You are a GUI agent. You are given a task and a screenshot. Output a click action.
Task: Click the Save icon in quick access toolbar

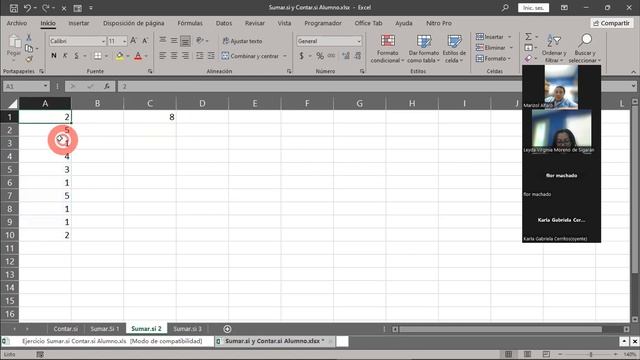[13, 8]
